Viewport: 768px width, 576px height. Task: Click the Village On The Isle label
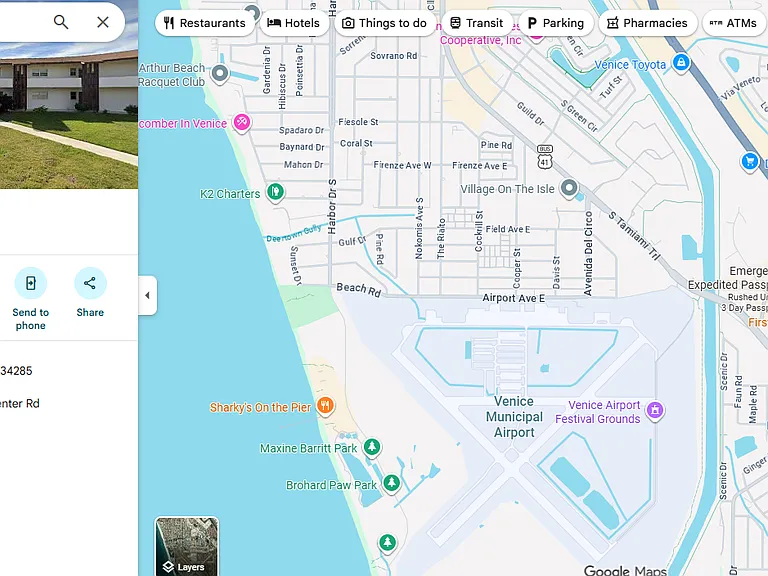(507, 189)
